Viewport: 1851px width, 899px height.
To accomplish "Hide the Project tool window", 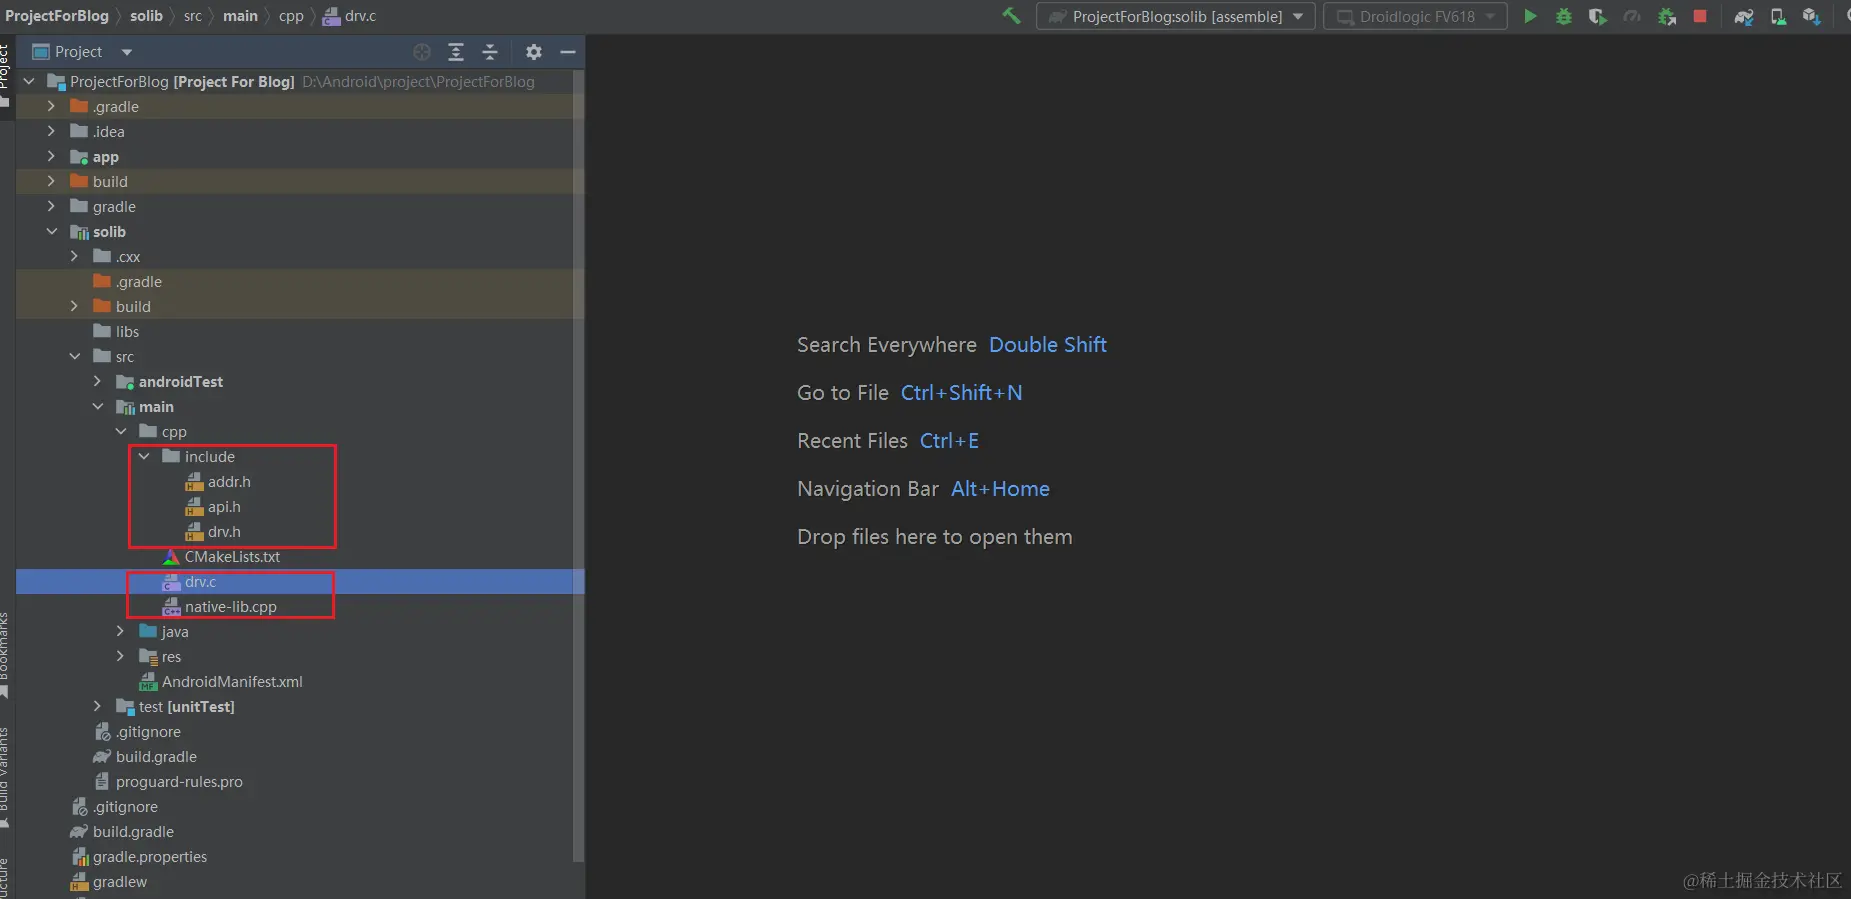I will pyautogui.click(x=568, y=52).
